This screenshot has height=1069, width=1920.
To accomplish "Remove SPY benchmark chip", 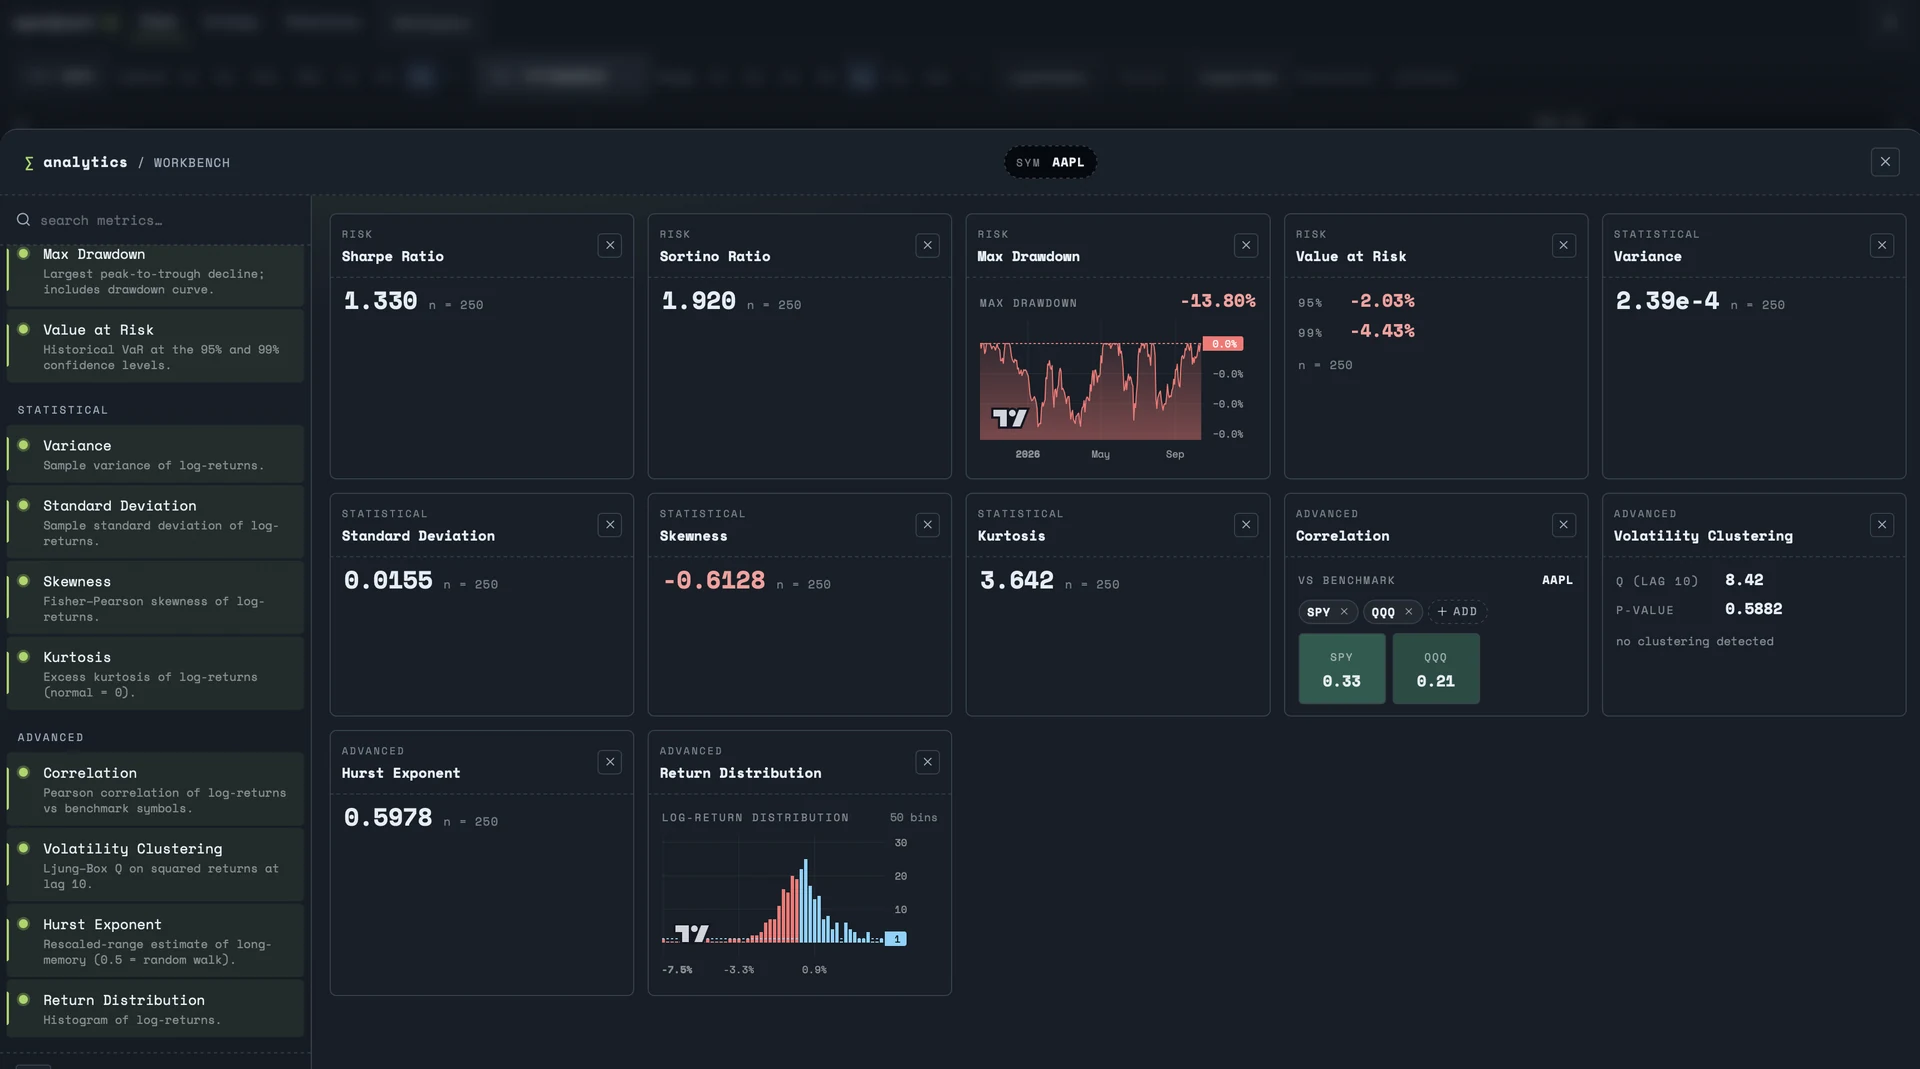I will tap(1344, 612).
